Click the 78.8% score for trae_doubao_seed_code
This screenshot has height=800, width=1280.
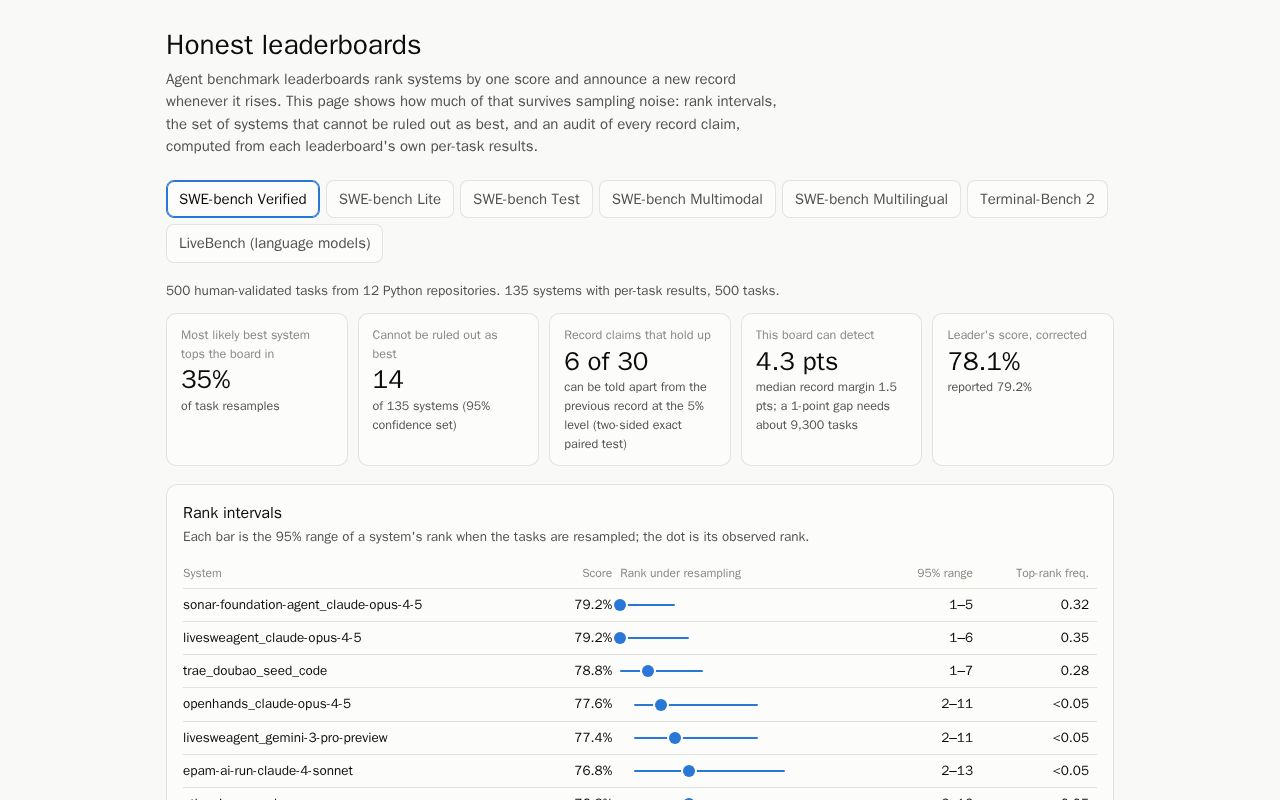click(593, 671)
